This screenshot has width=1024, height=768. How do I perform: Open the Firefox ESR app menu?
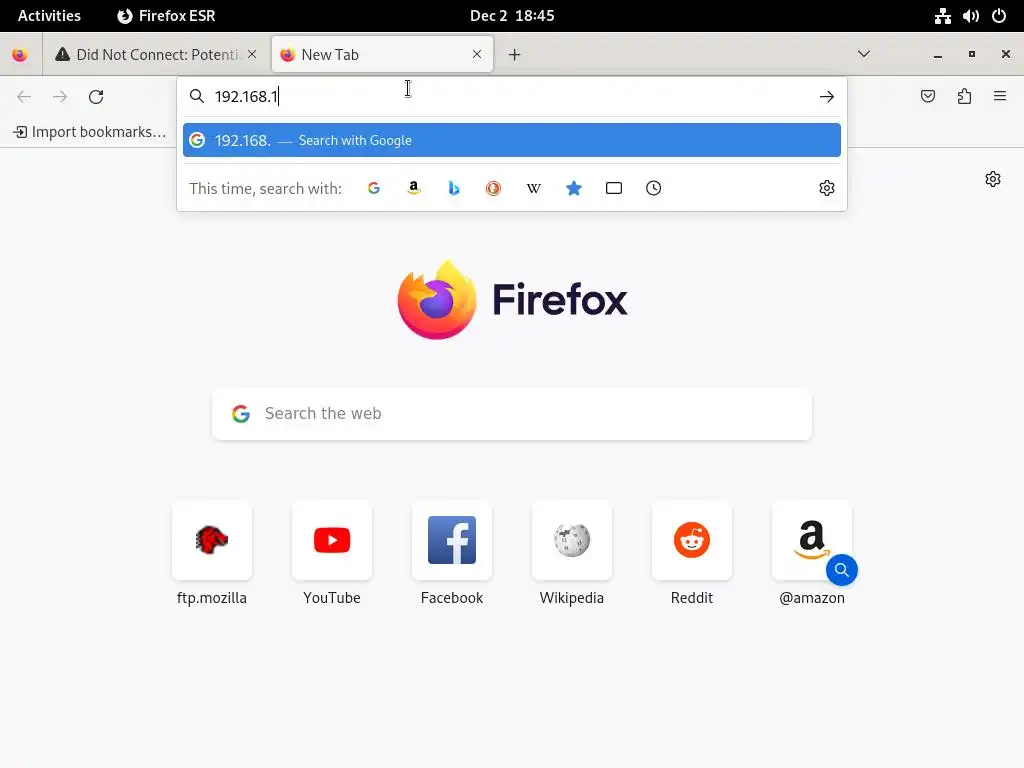point(166,16)
